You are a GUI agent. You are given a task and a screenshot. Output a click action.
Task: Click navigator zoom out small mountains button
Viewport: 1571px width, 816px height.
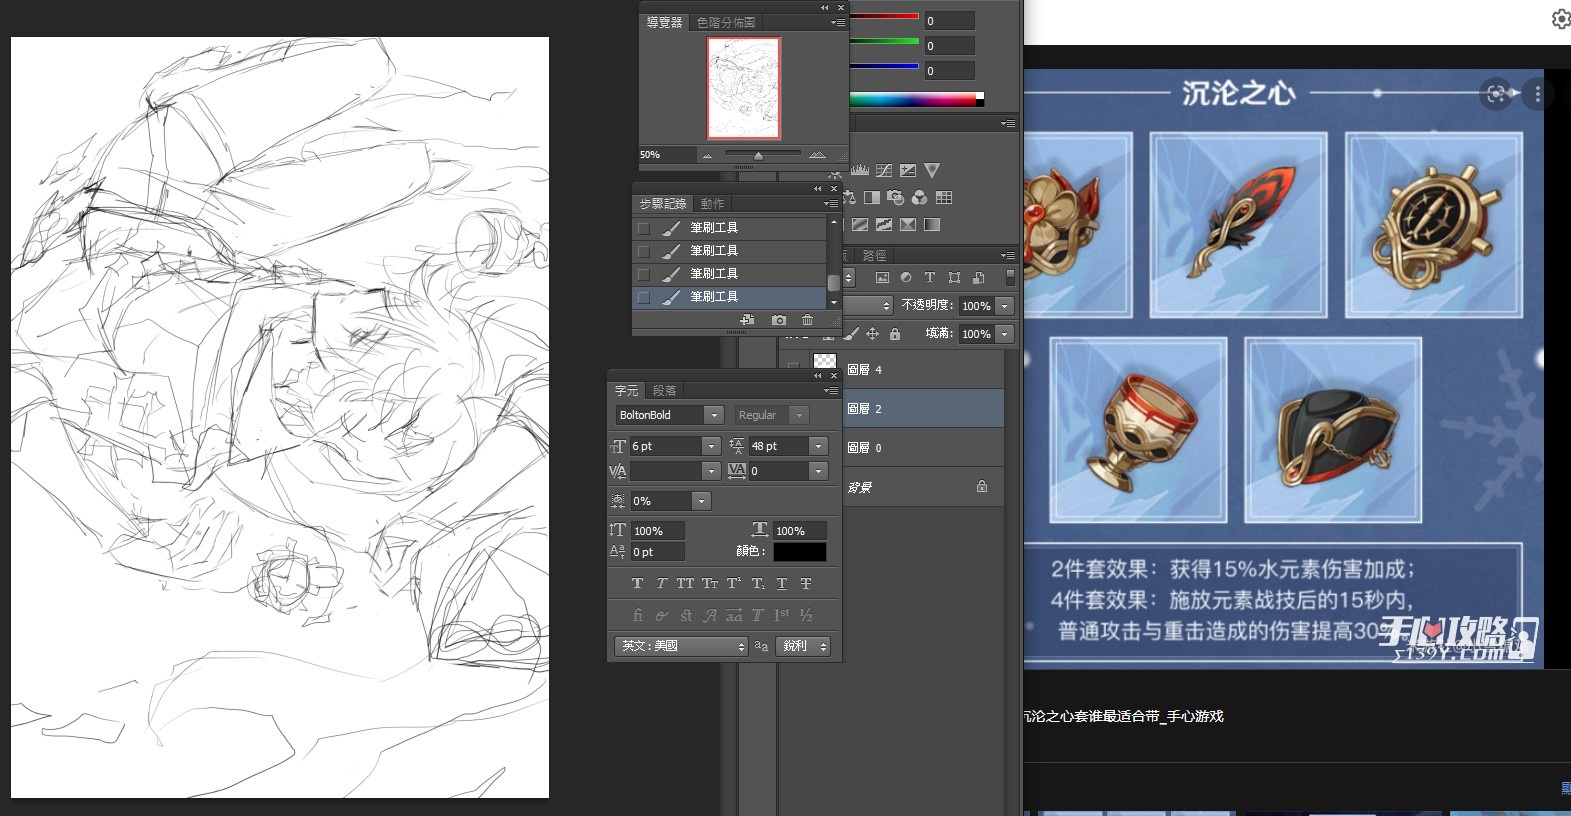[707, 156]
